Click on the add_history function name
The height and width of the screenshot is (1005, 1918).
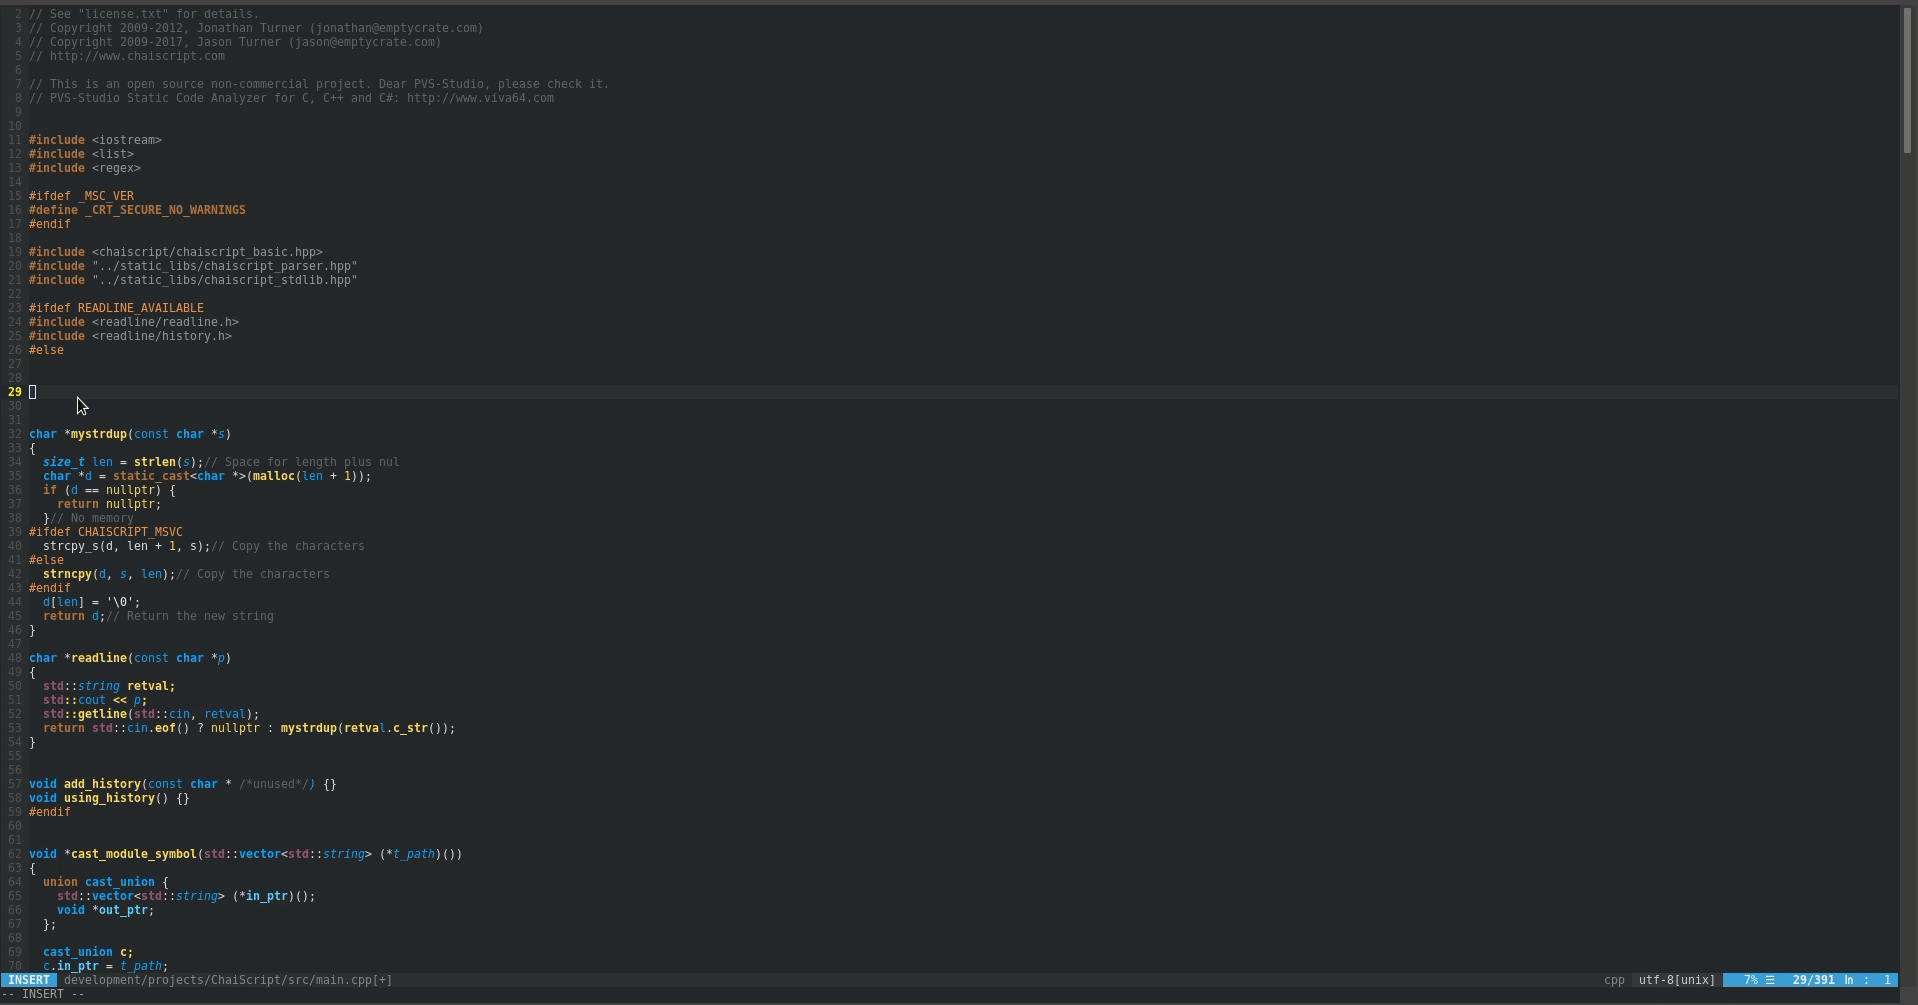[x=103, y=784]
